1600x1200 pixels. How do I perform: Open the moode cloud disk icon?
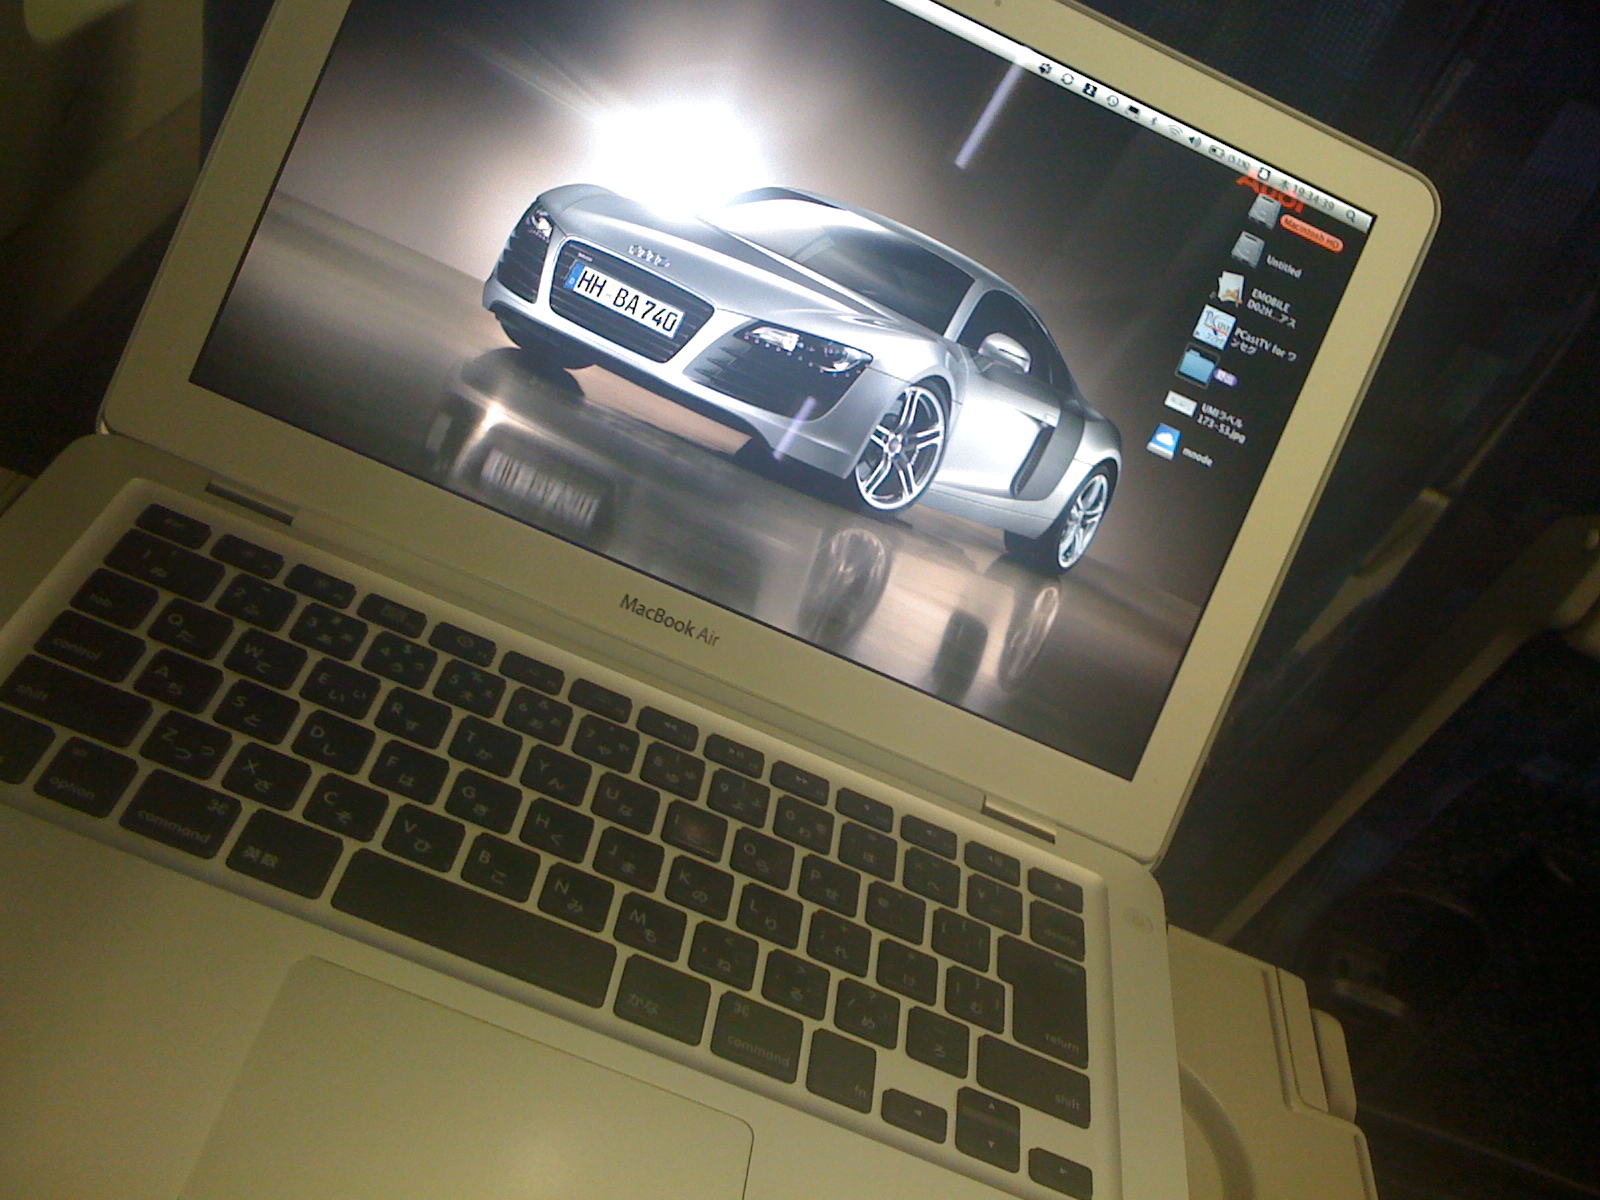click(x=1164, y=441)
